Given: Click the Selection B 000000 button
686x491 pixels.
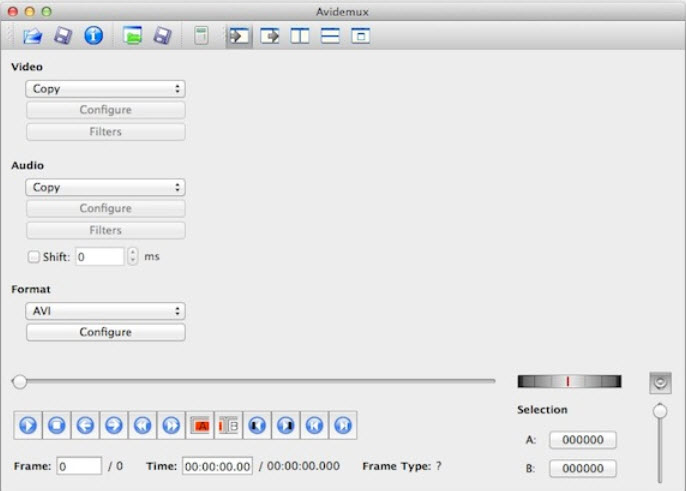Looking at the screenshot, I should 583,468.
